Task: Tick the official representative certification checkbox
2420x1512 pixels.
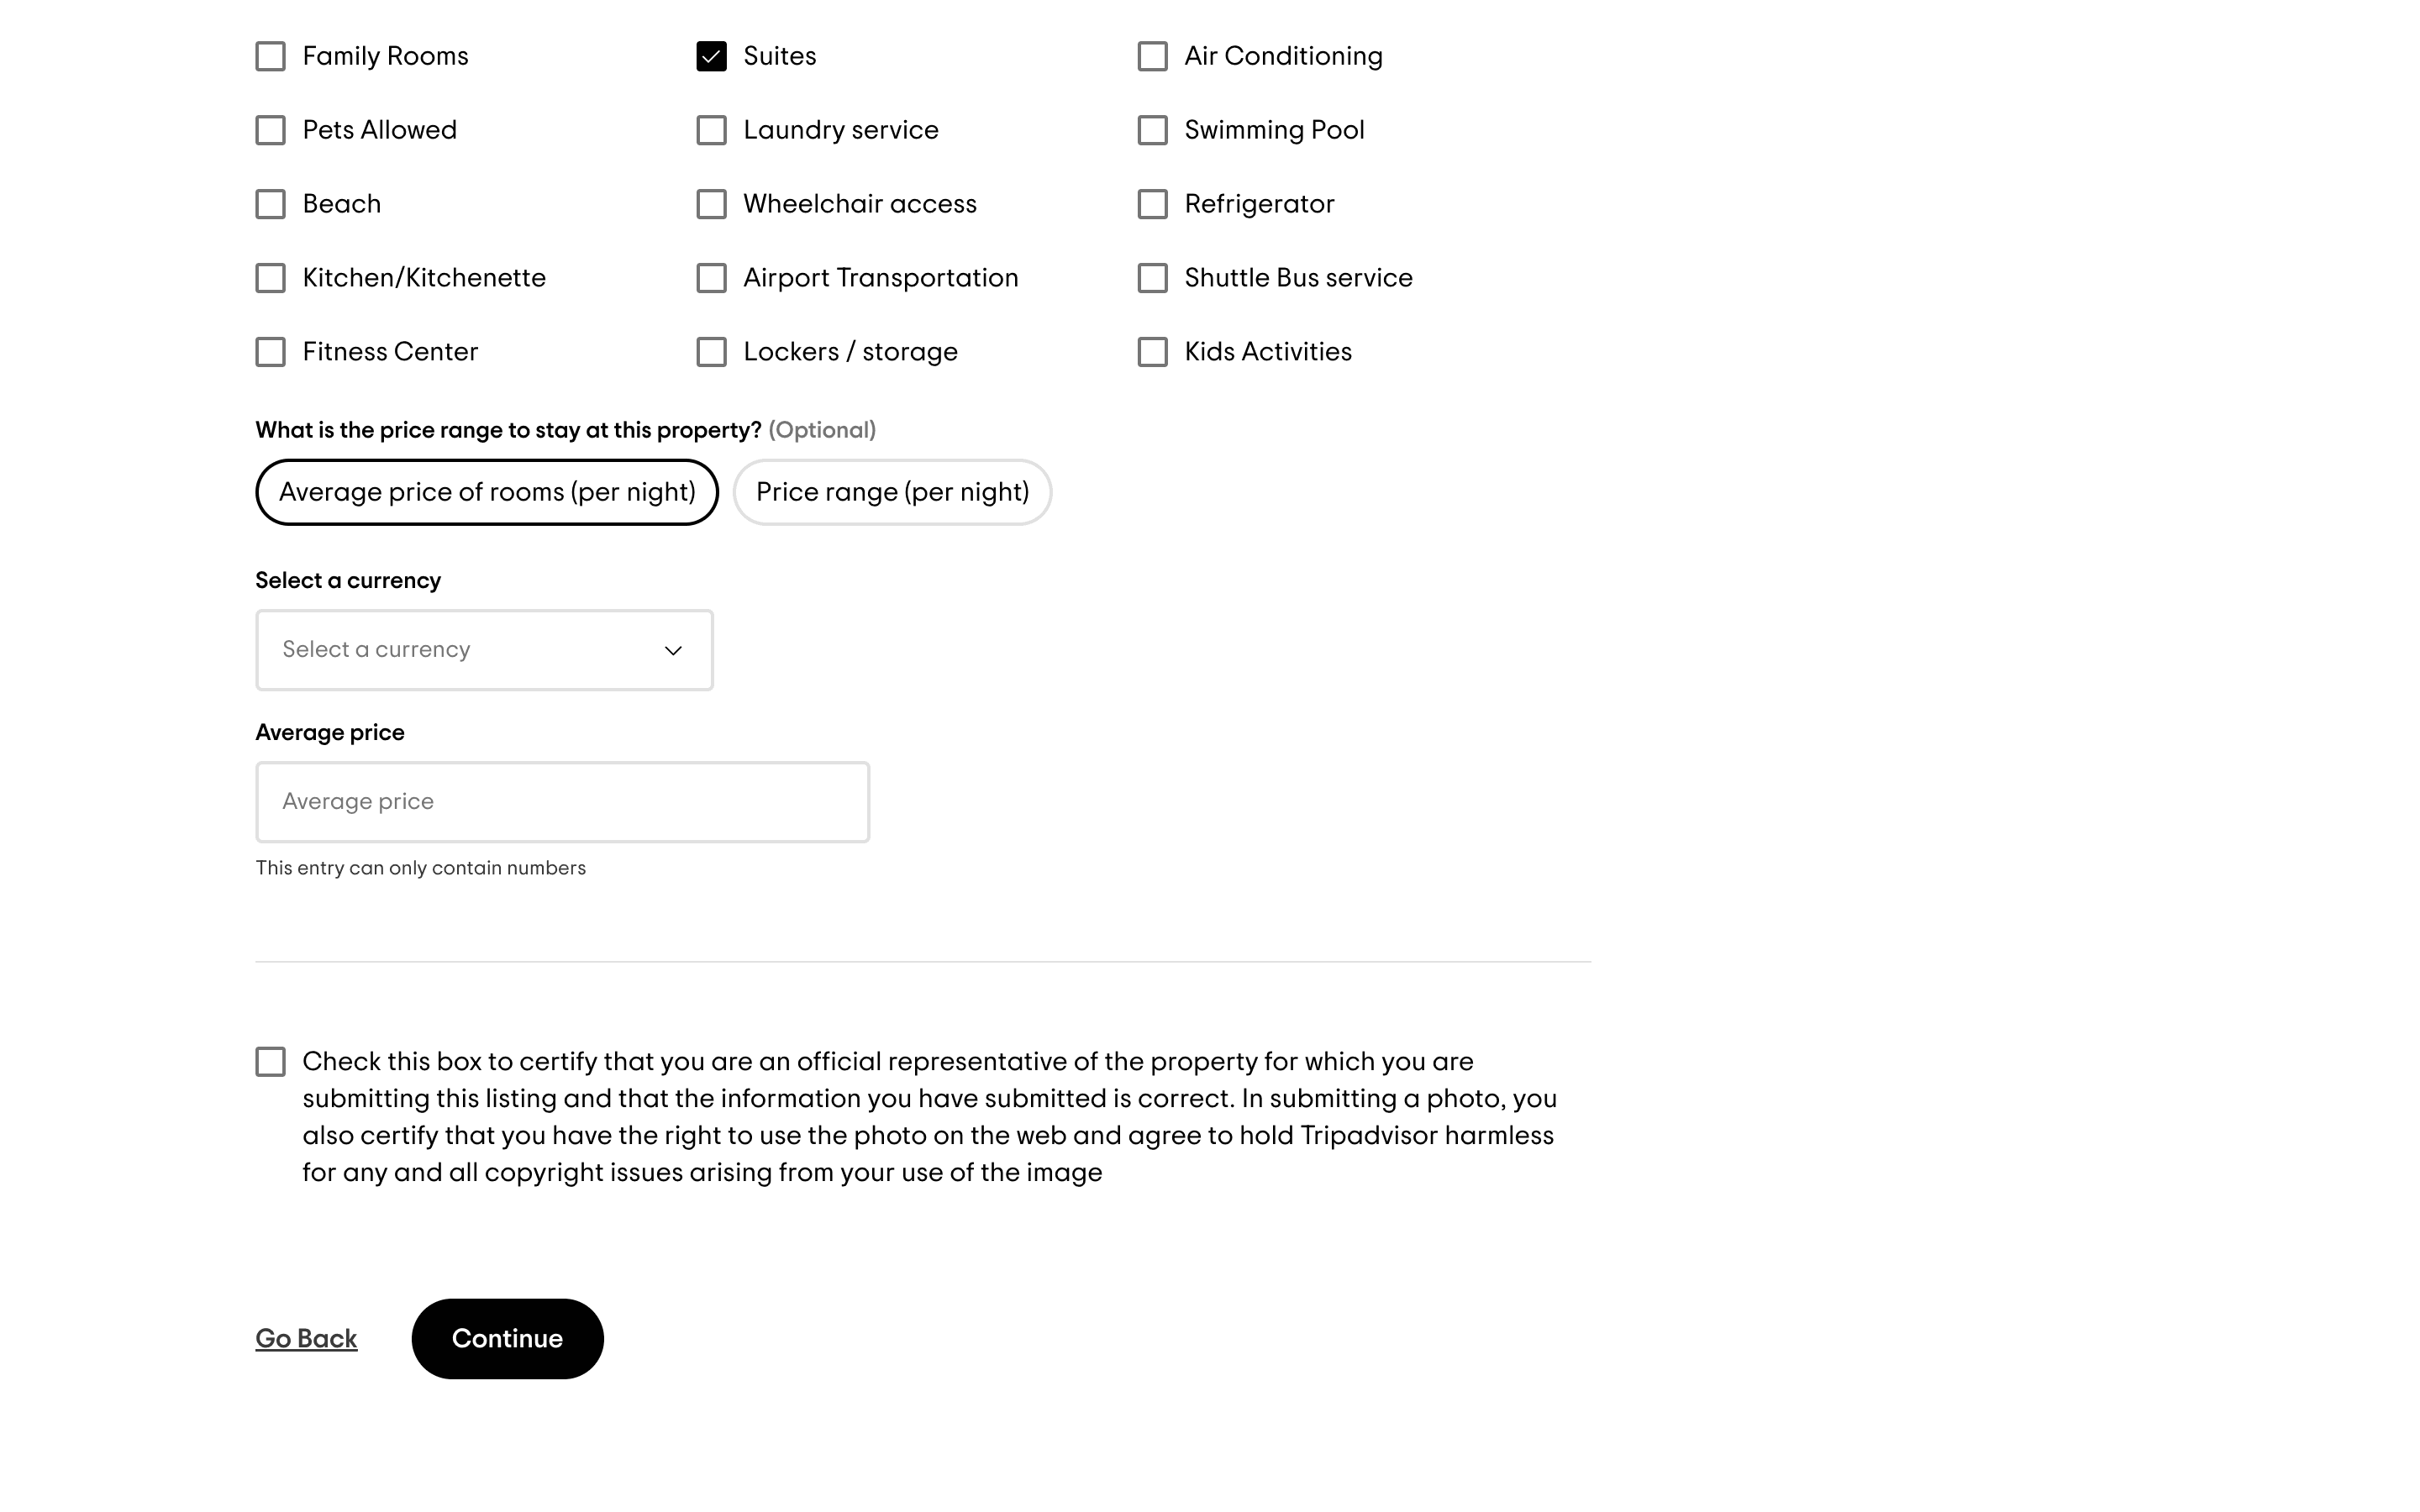Action: click(270, 1062)
